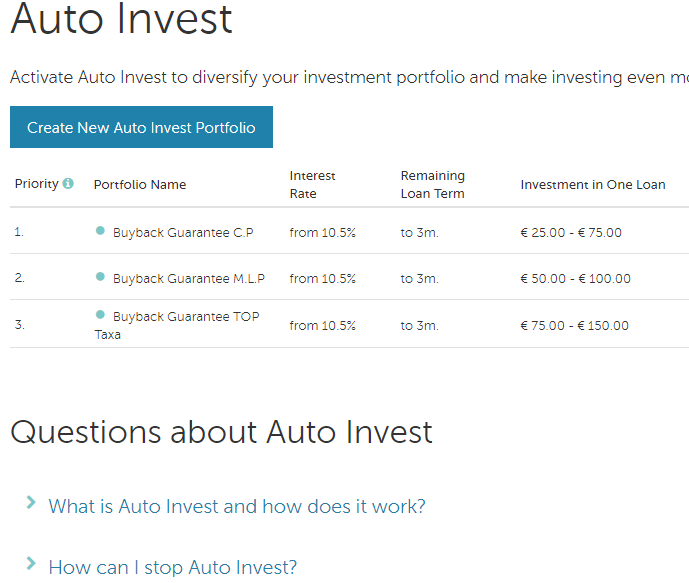Expand chevron beside 'What is Auto Invest' question
Image resolution: width=689 pixels, height=583 pixels.
[x=31, y=503]
